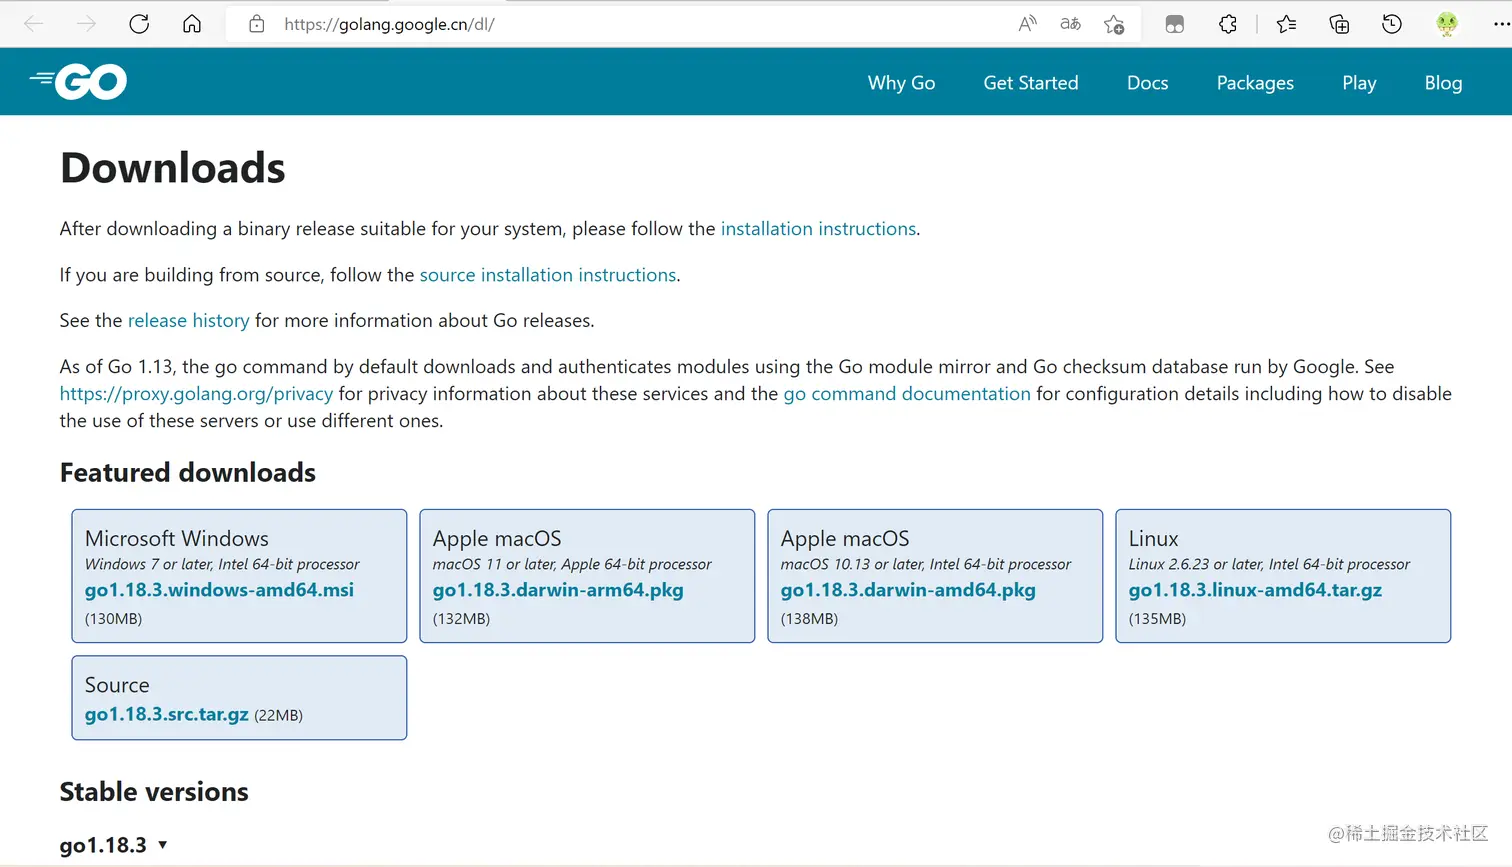Viewport: 1512px width, 867px height.
Task: Download go1.18.3.windows-amd64.msi
Action: 219,590
